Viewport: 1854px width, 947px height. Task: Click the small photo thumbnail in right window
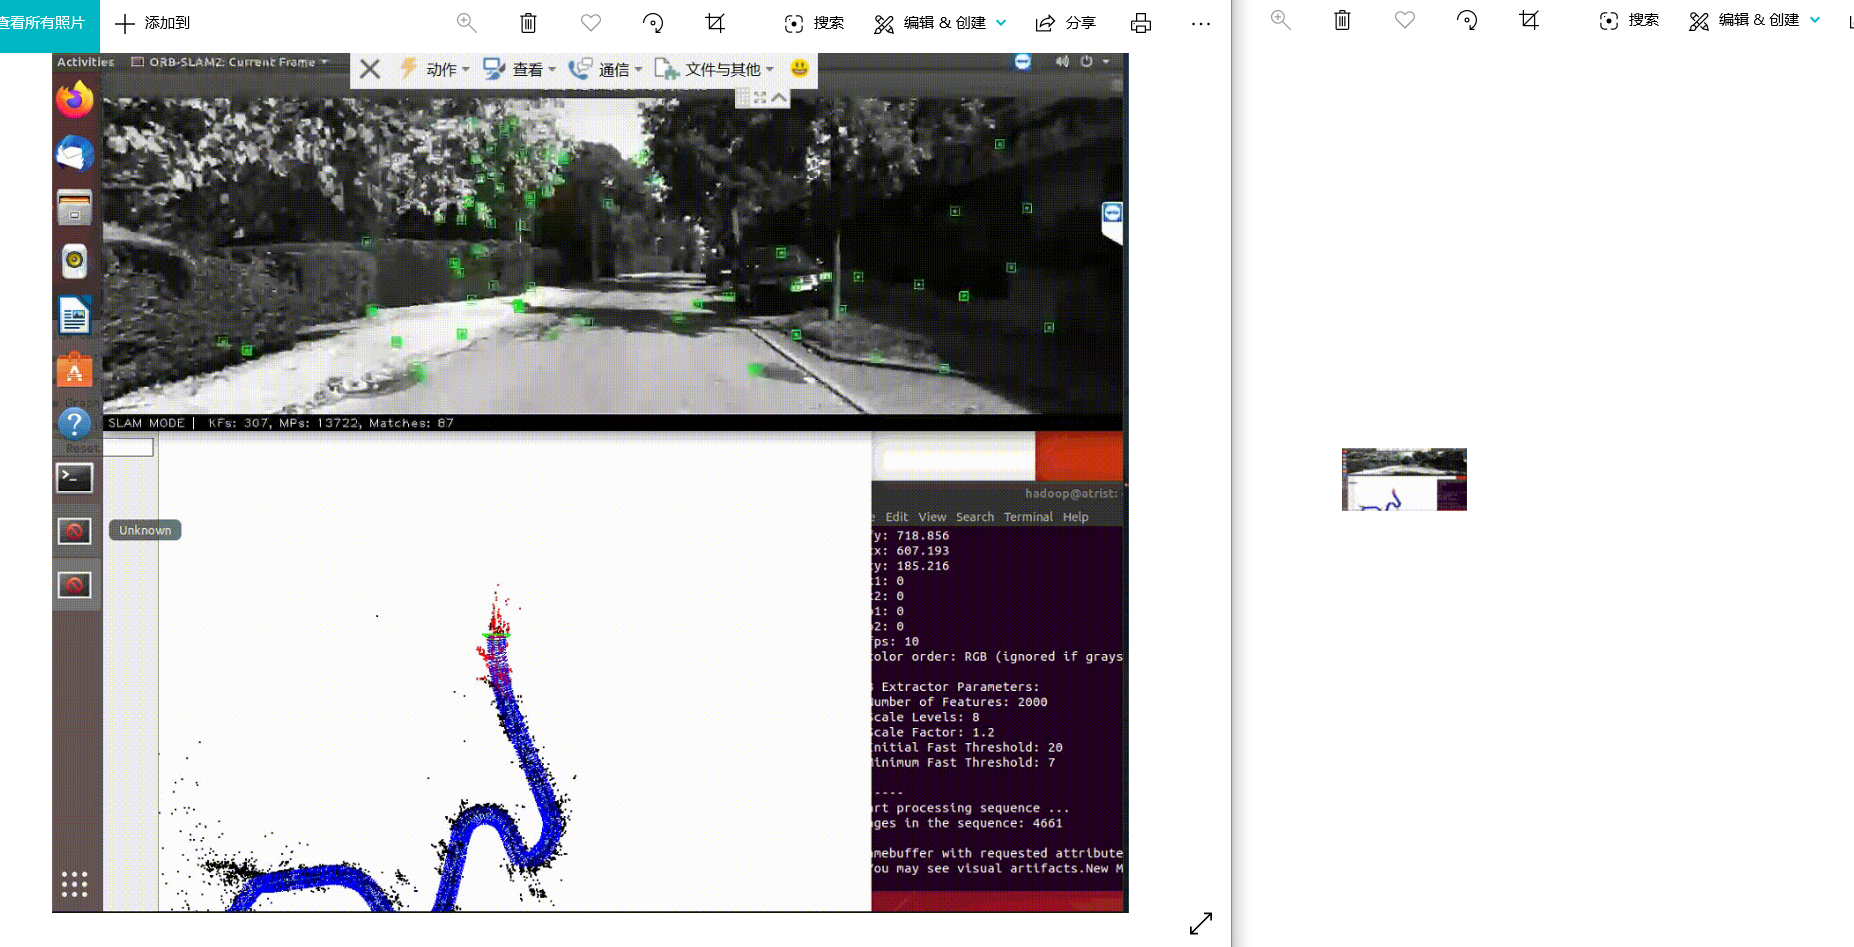(1404, 479)
